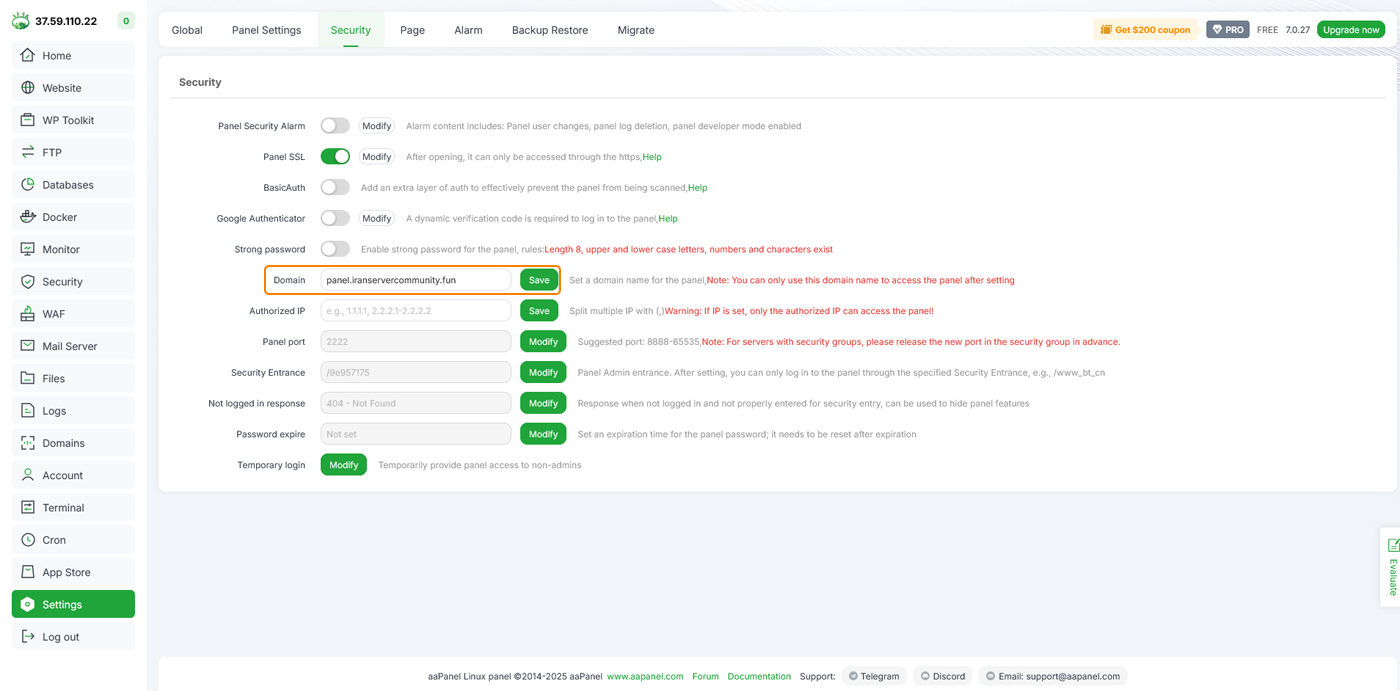
Task: Open the Terminal section
Action: pos(61,507)
